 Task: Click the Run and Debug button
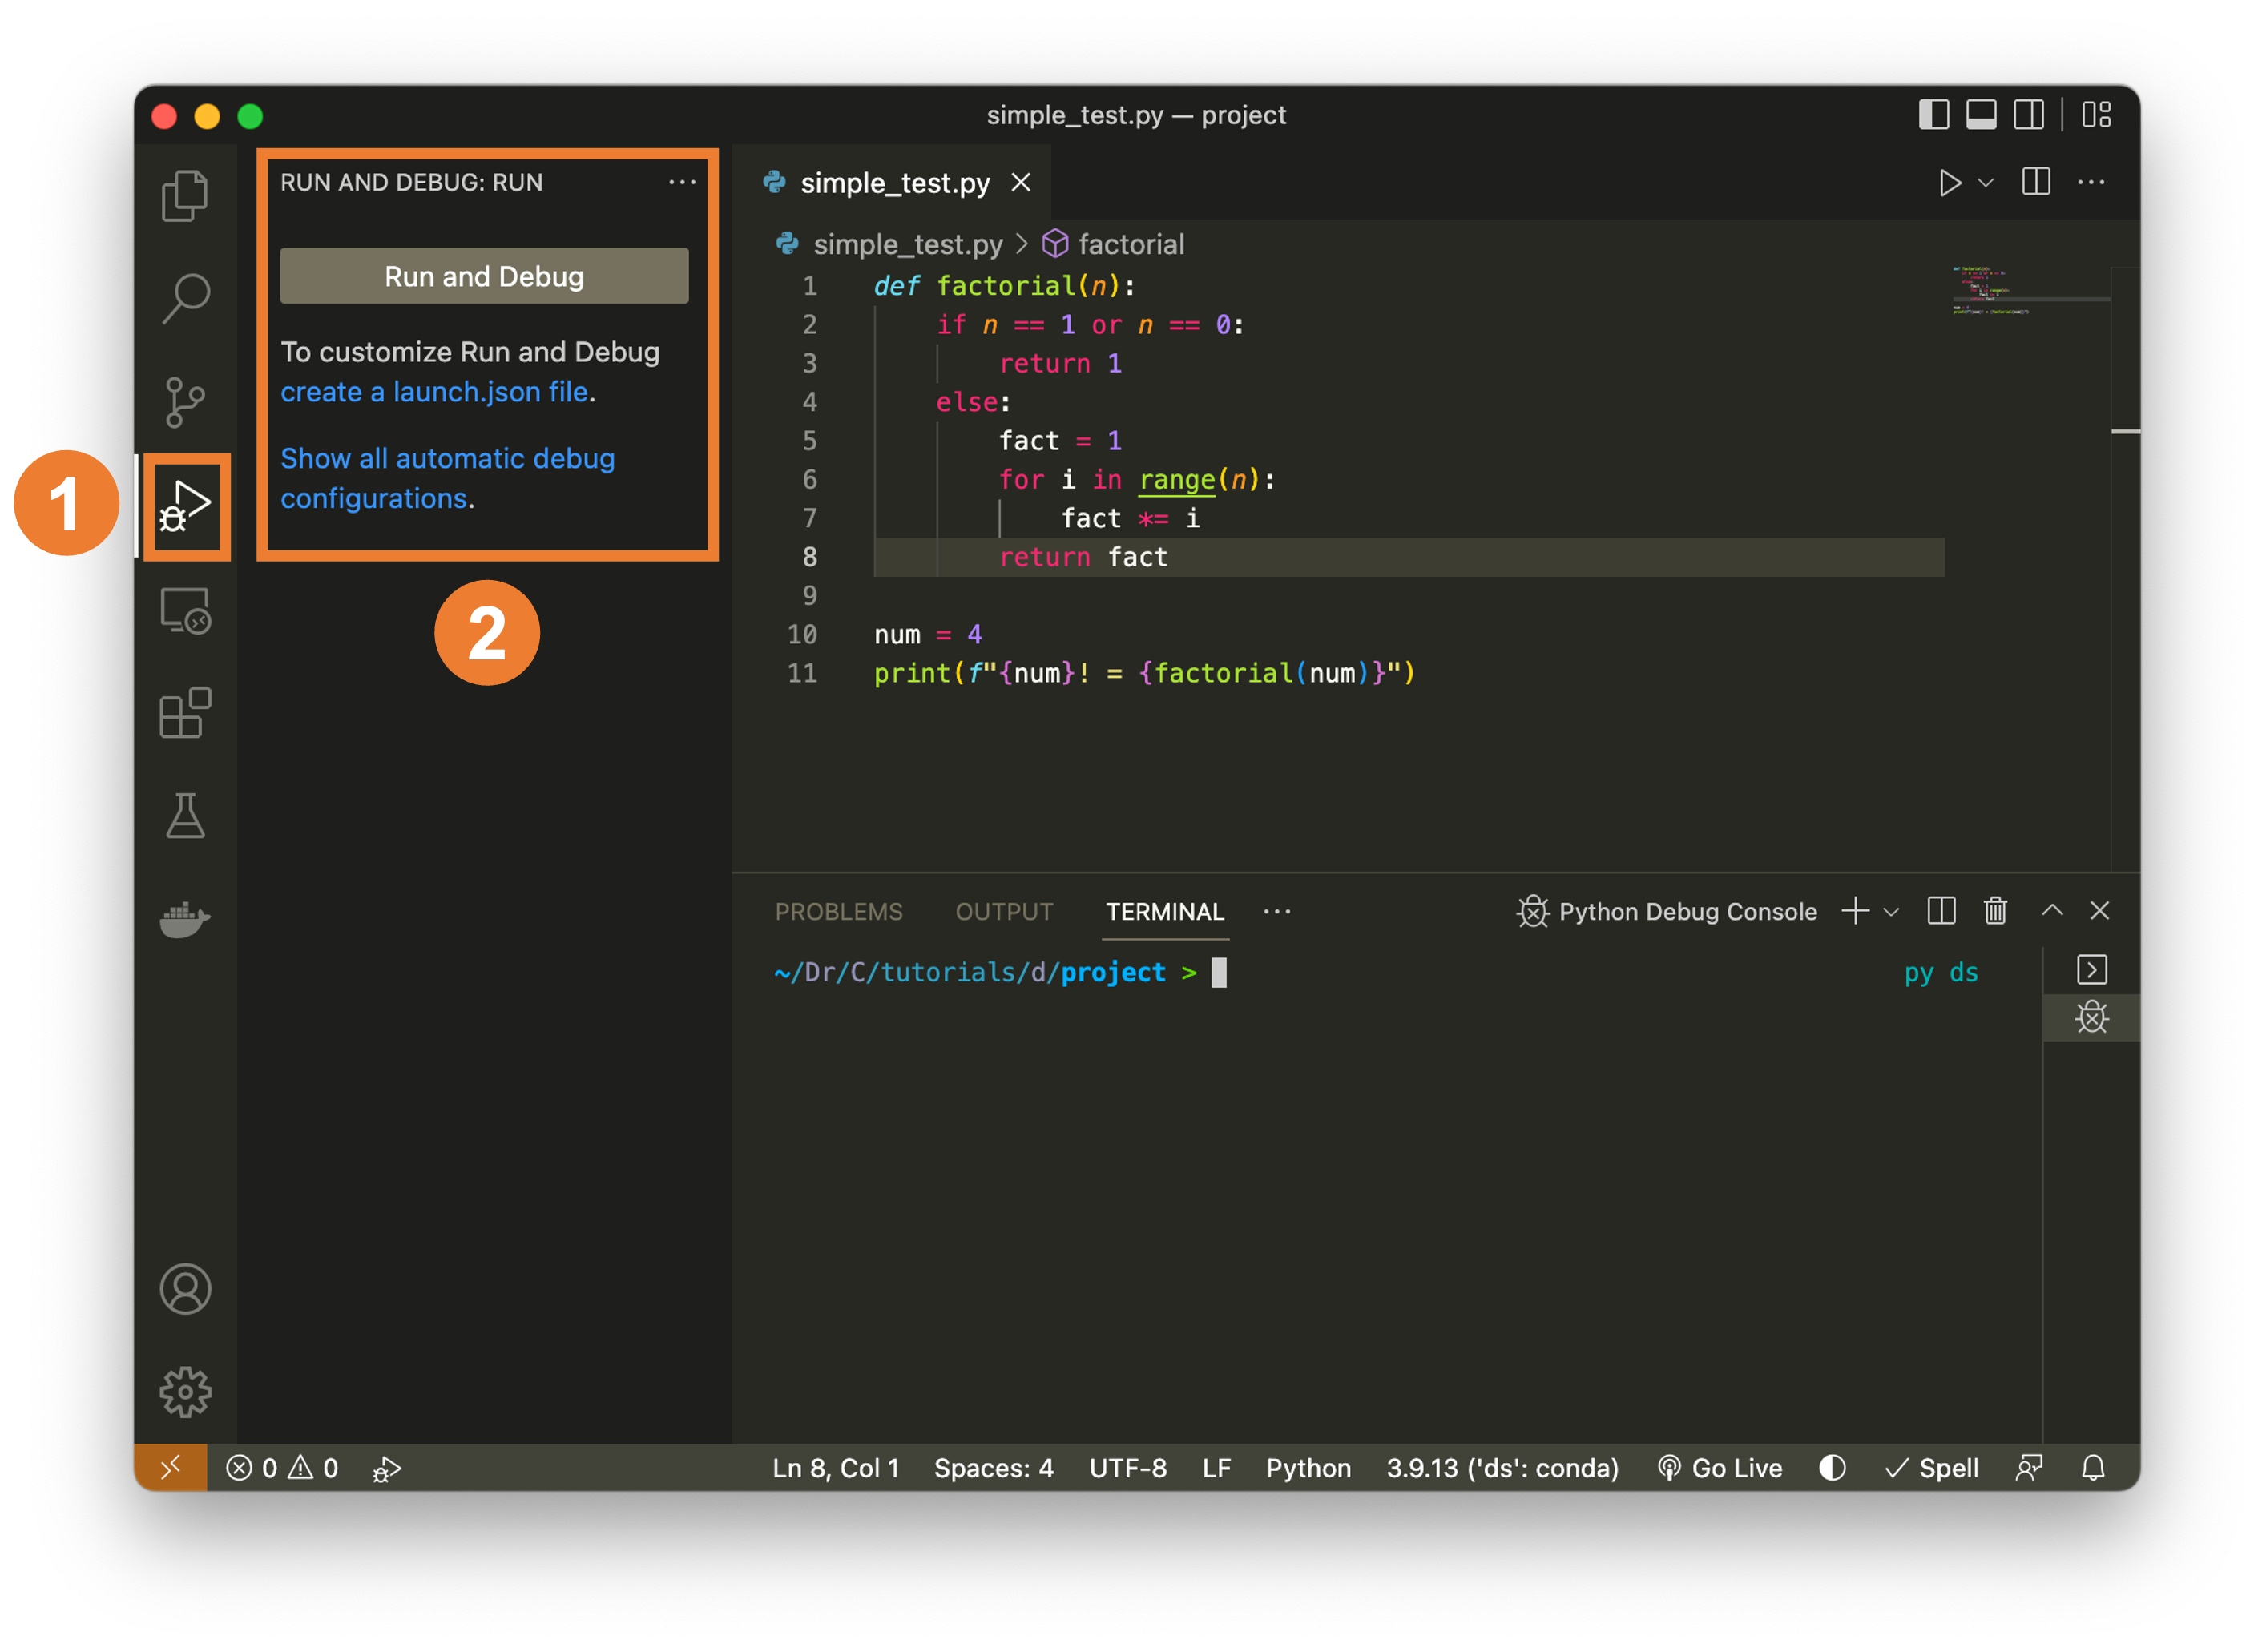[484, 276]
